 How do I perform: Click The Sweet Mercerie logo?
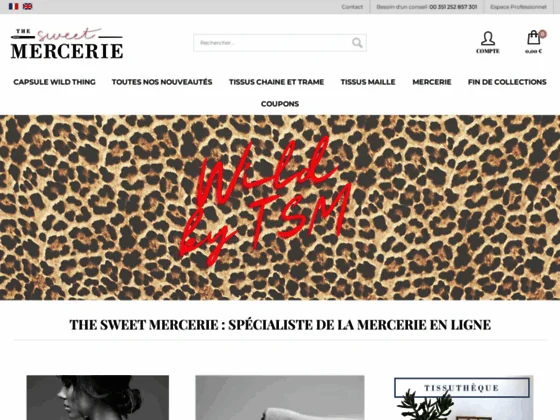point(67,43)
